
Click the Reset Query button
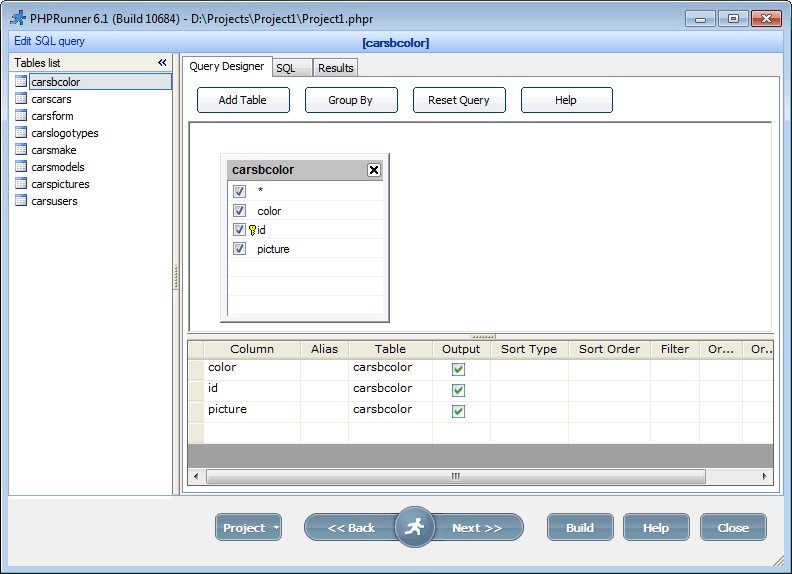459,100
